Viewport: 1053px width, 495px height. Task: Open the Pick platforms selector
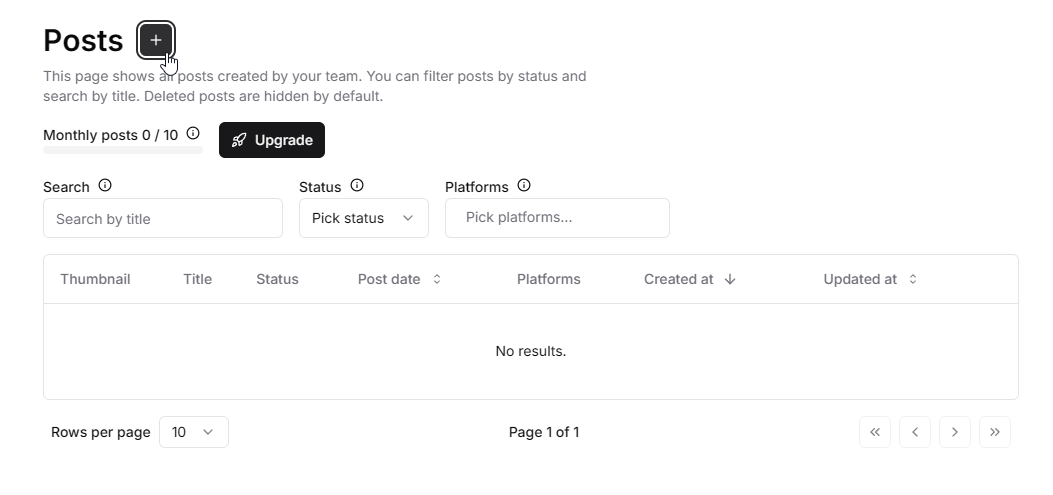tap(557, 218)
